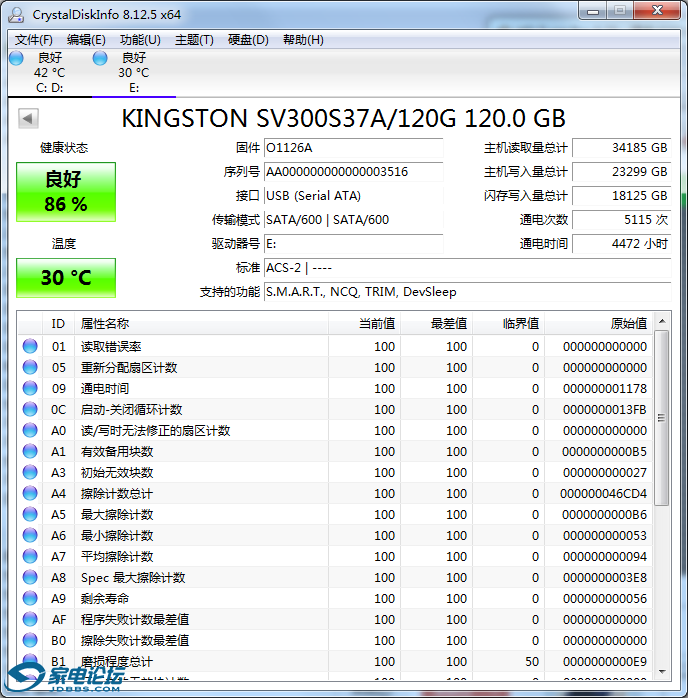The image size is (688, 698).
Task: Click status icon of row A5 最大擦除计数
Action: point(30,514)
